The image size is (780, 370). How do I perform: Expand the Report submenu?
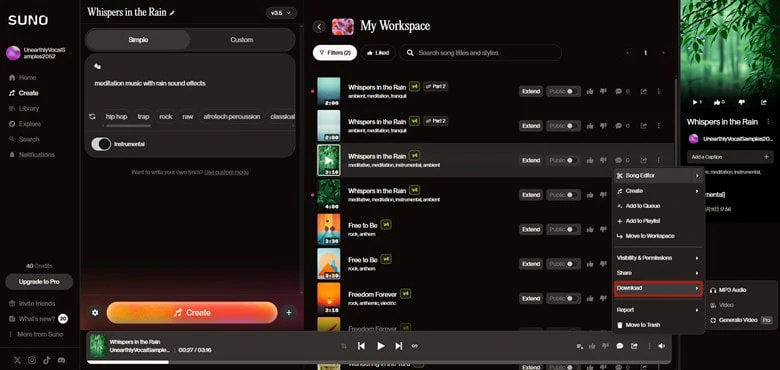[659, 310]
